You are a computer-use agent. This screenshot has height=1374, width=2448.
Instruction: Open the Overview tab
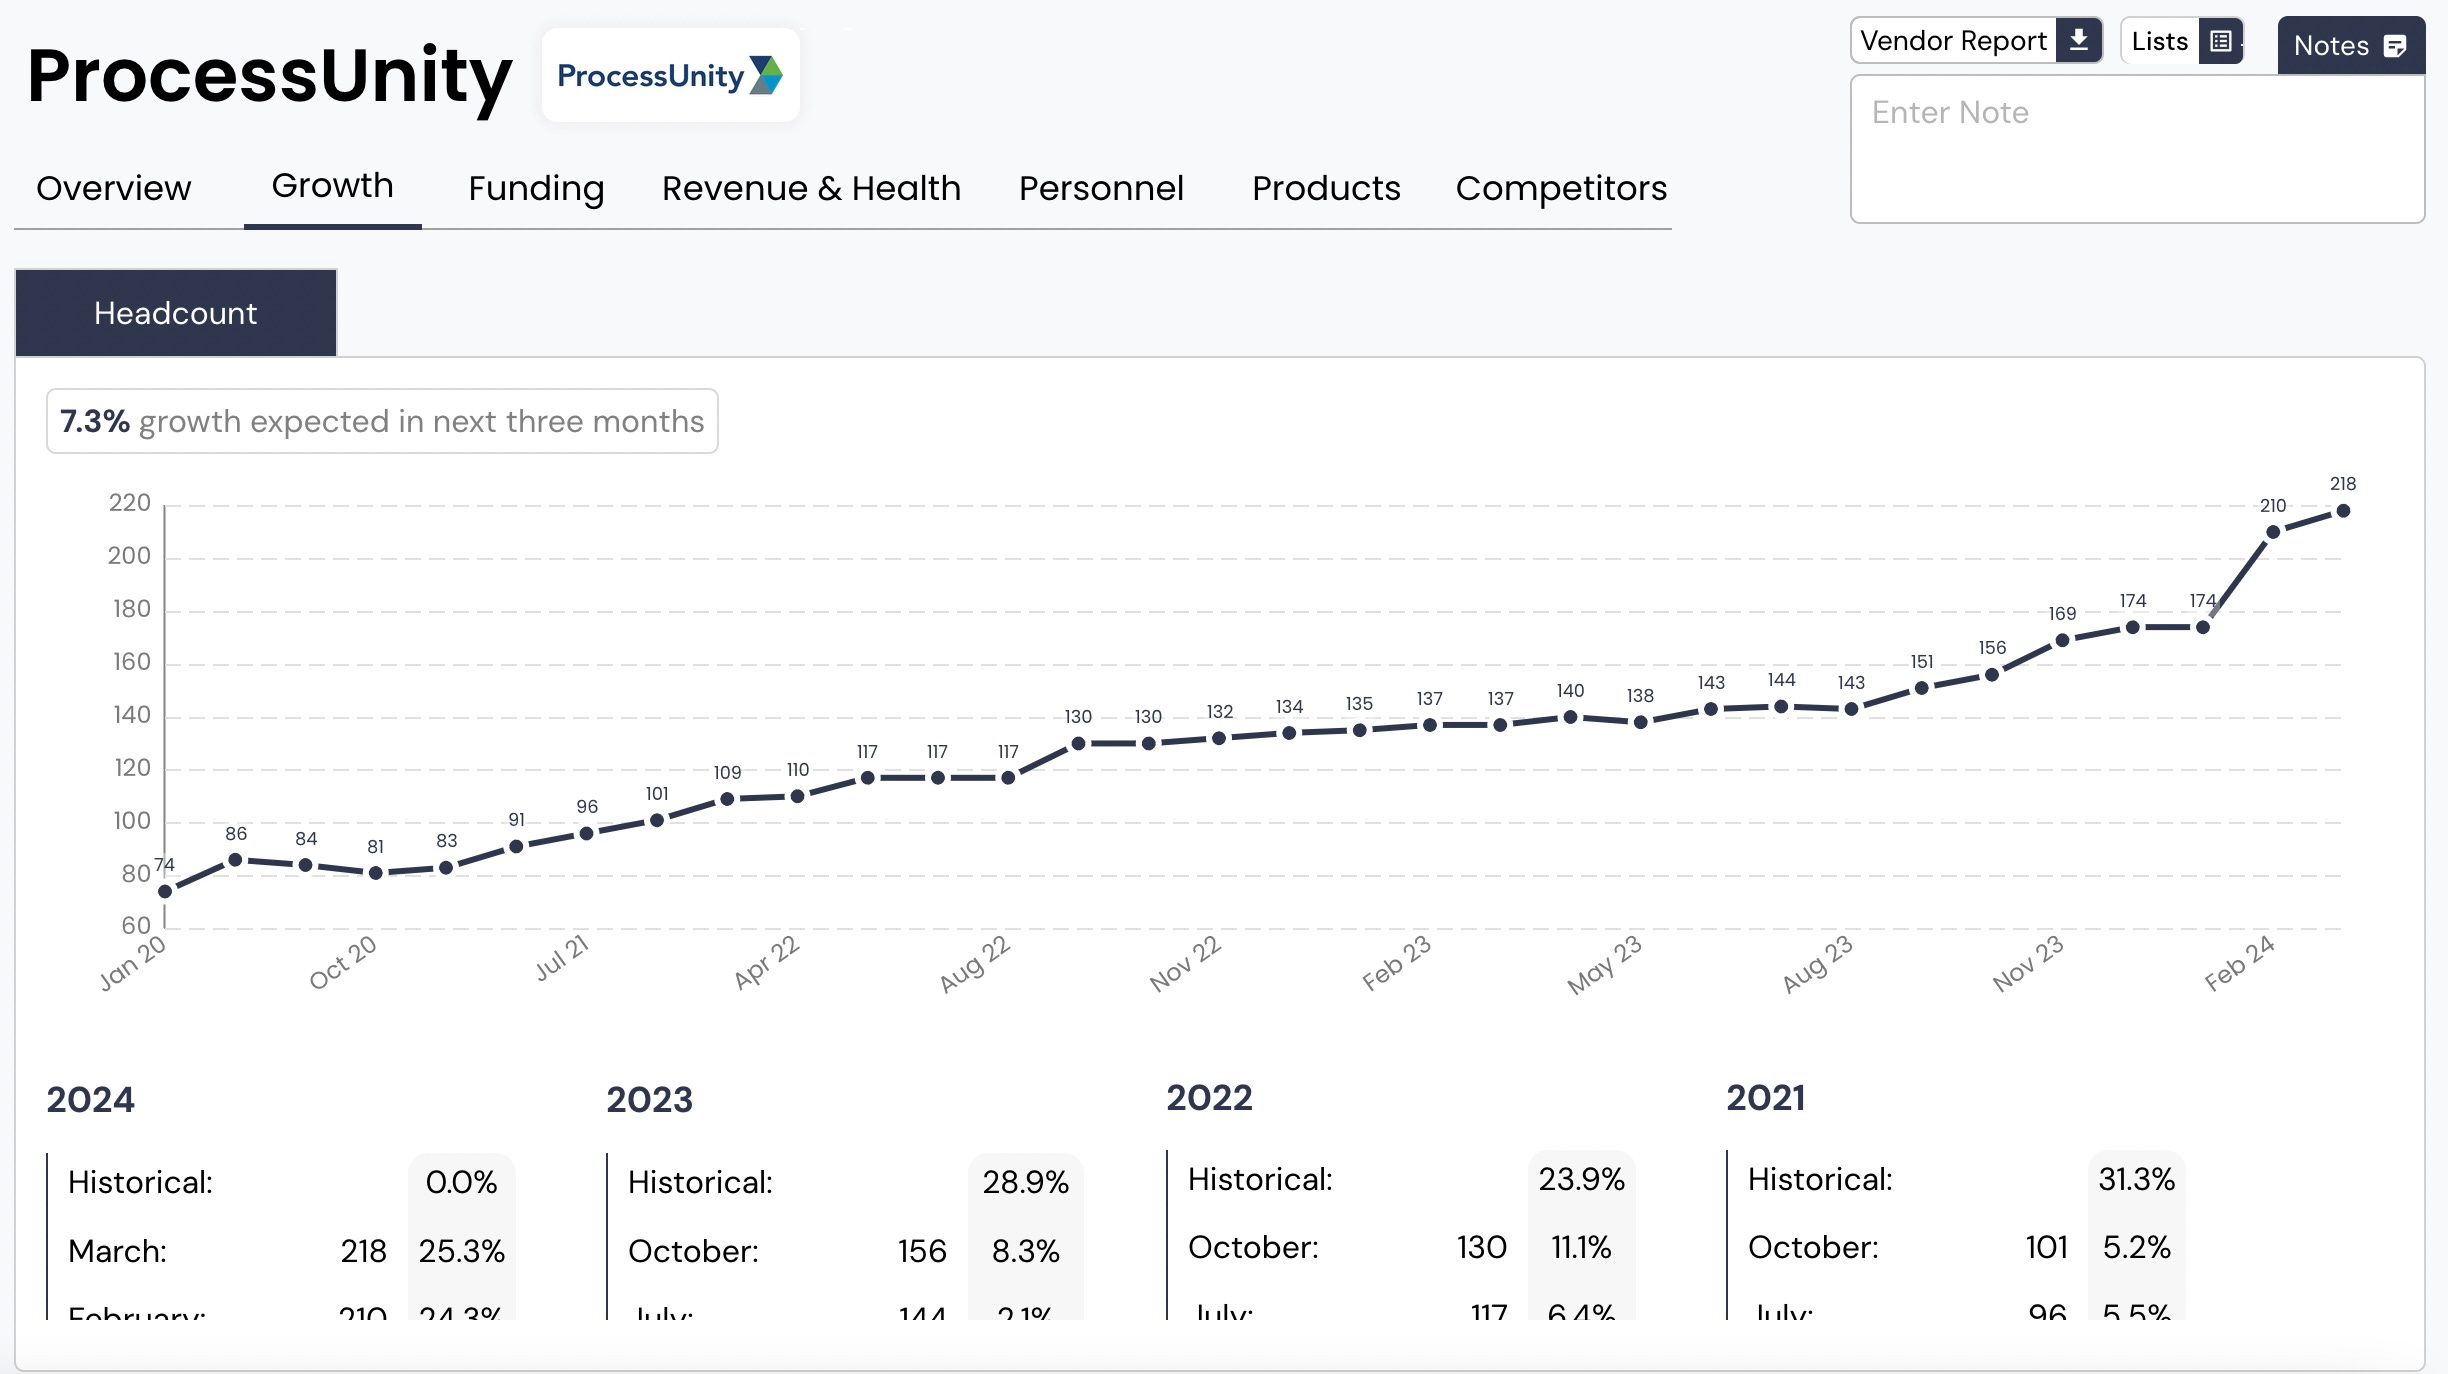(x=114, y=188)
